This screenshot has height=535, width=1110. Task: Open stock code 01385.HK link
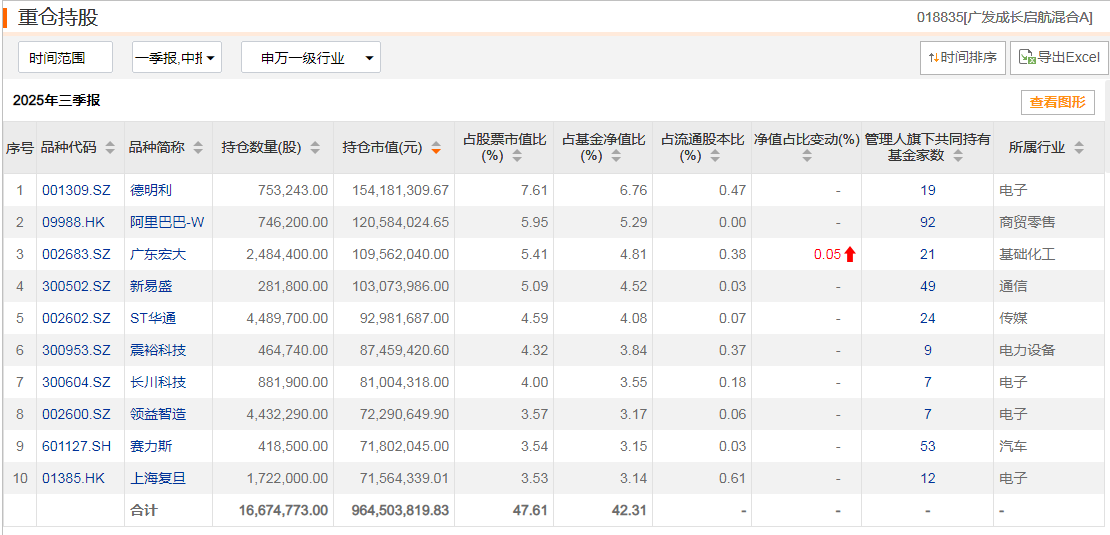74,478
